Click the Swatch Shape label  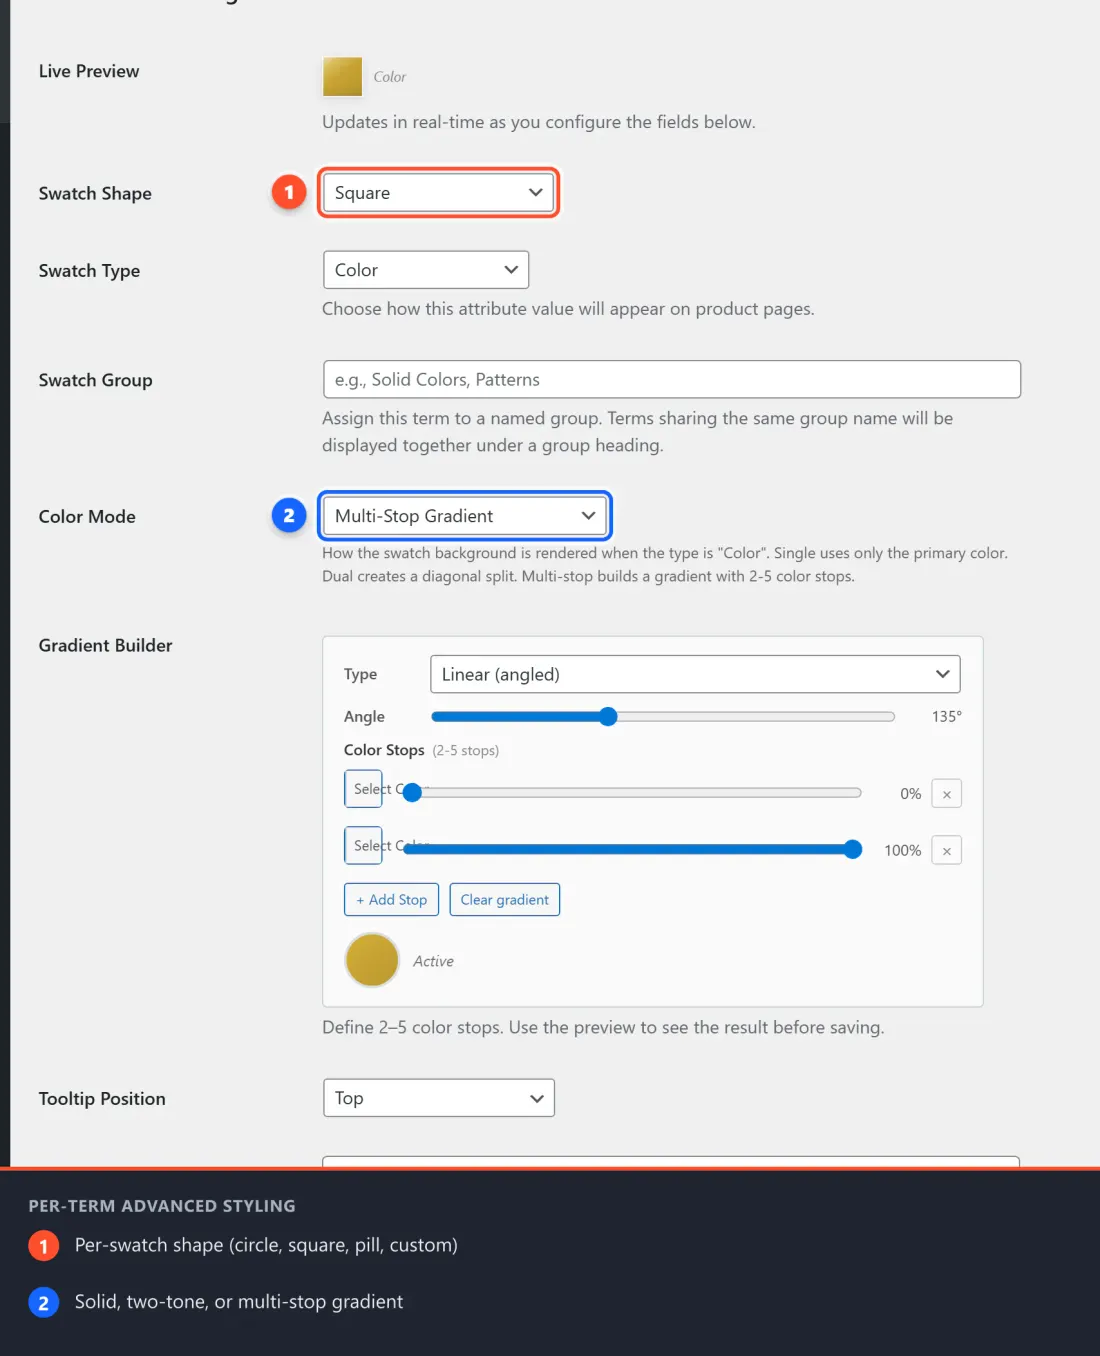(95, 194)
